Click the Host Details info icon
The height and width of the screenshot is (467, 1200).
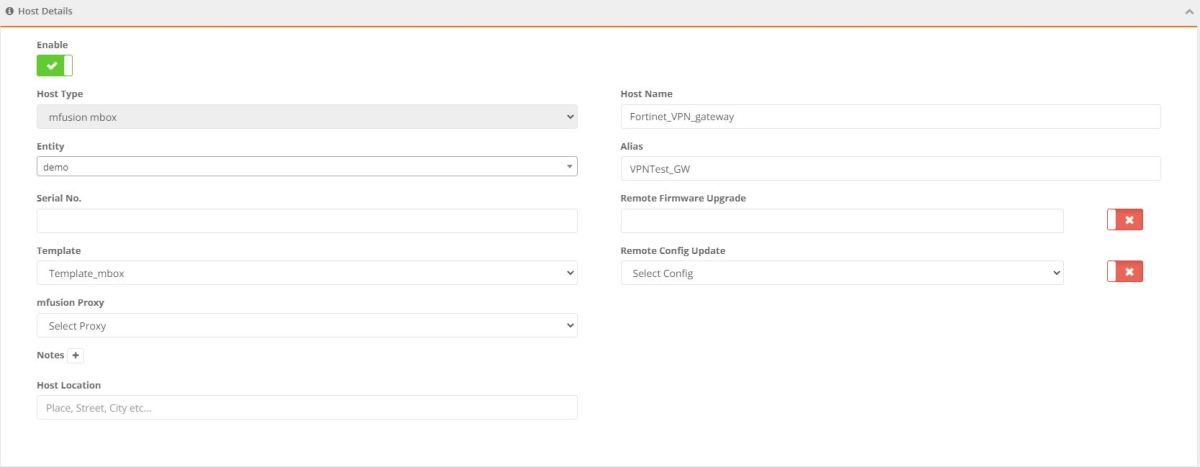coord(10,10)
